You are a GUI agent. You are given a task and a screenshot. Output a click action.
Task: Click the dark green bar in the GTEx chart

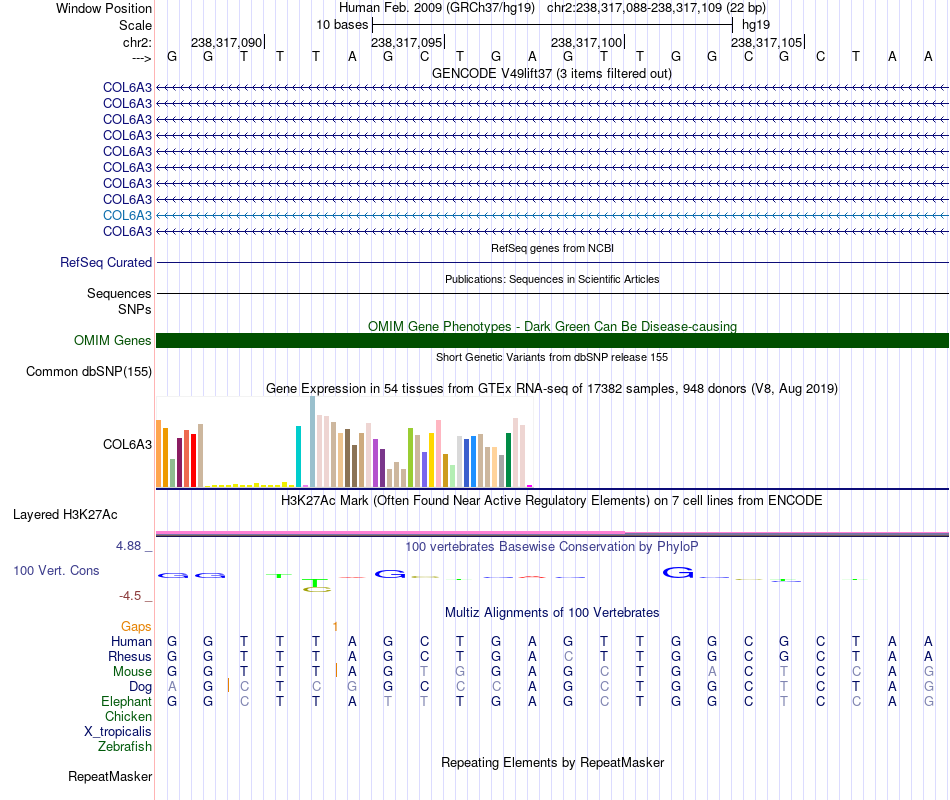(x=509, y=460)
